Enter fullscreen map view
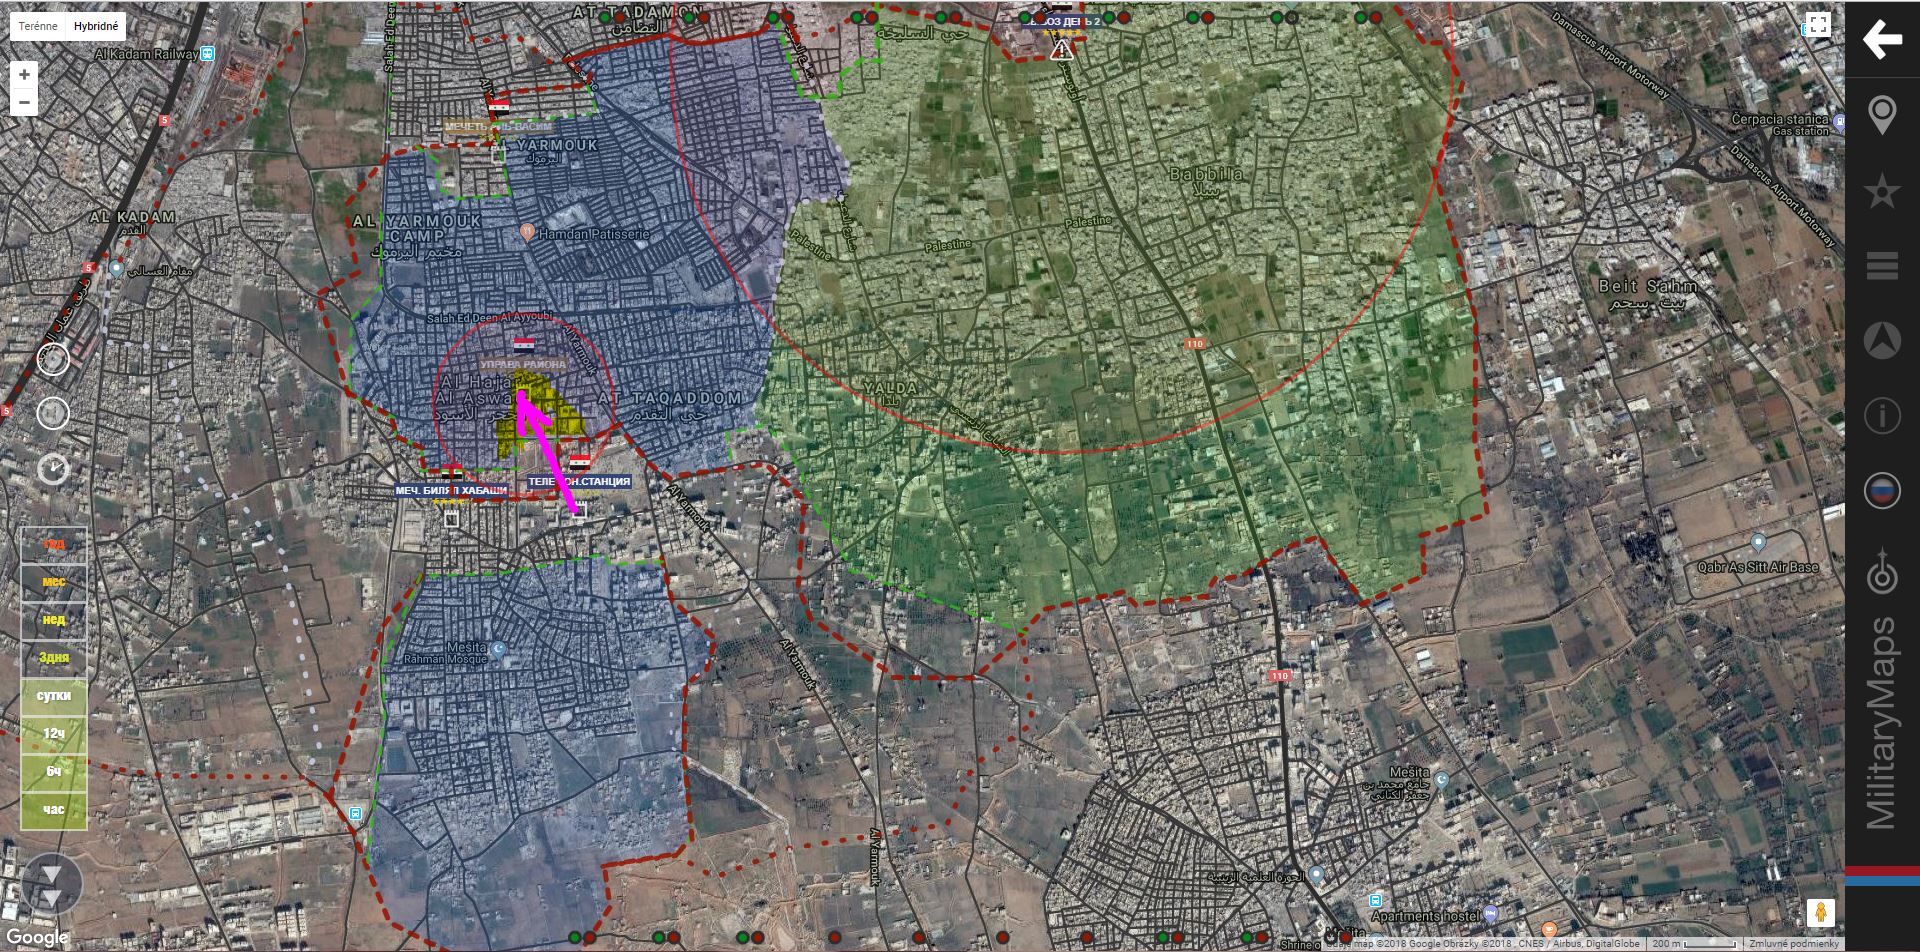Viewport: 1920px width, 952px height. pos(1817,25)
